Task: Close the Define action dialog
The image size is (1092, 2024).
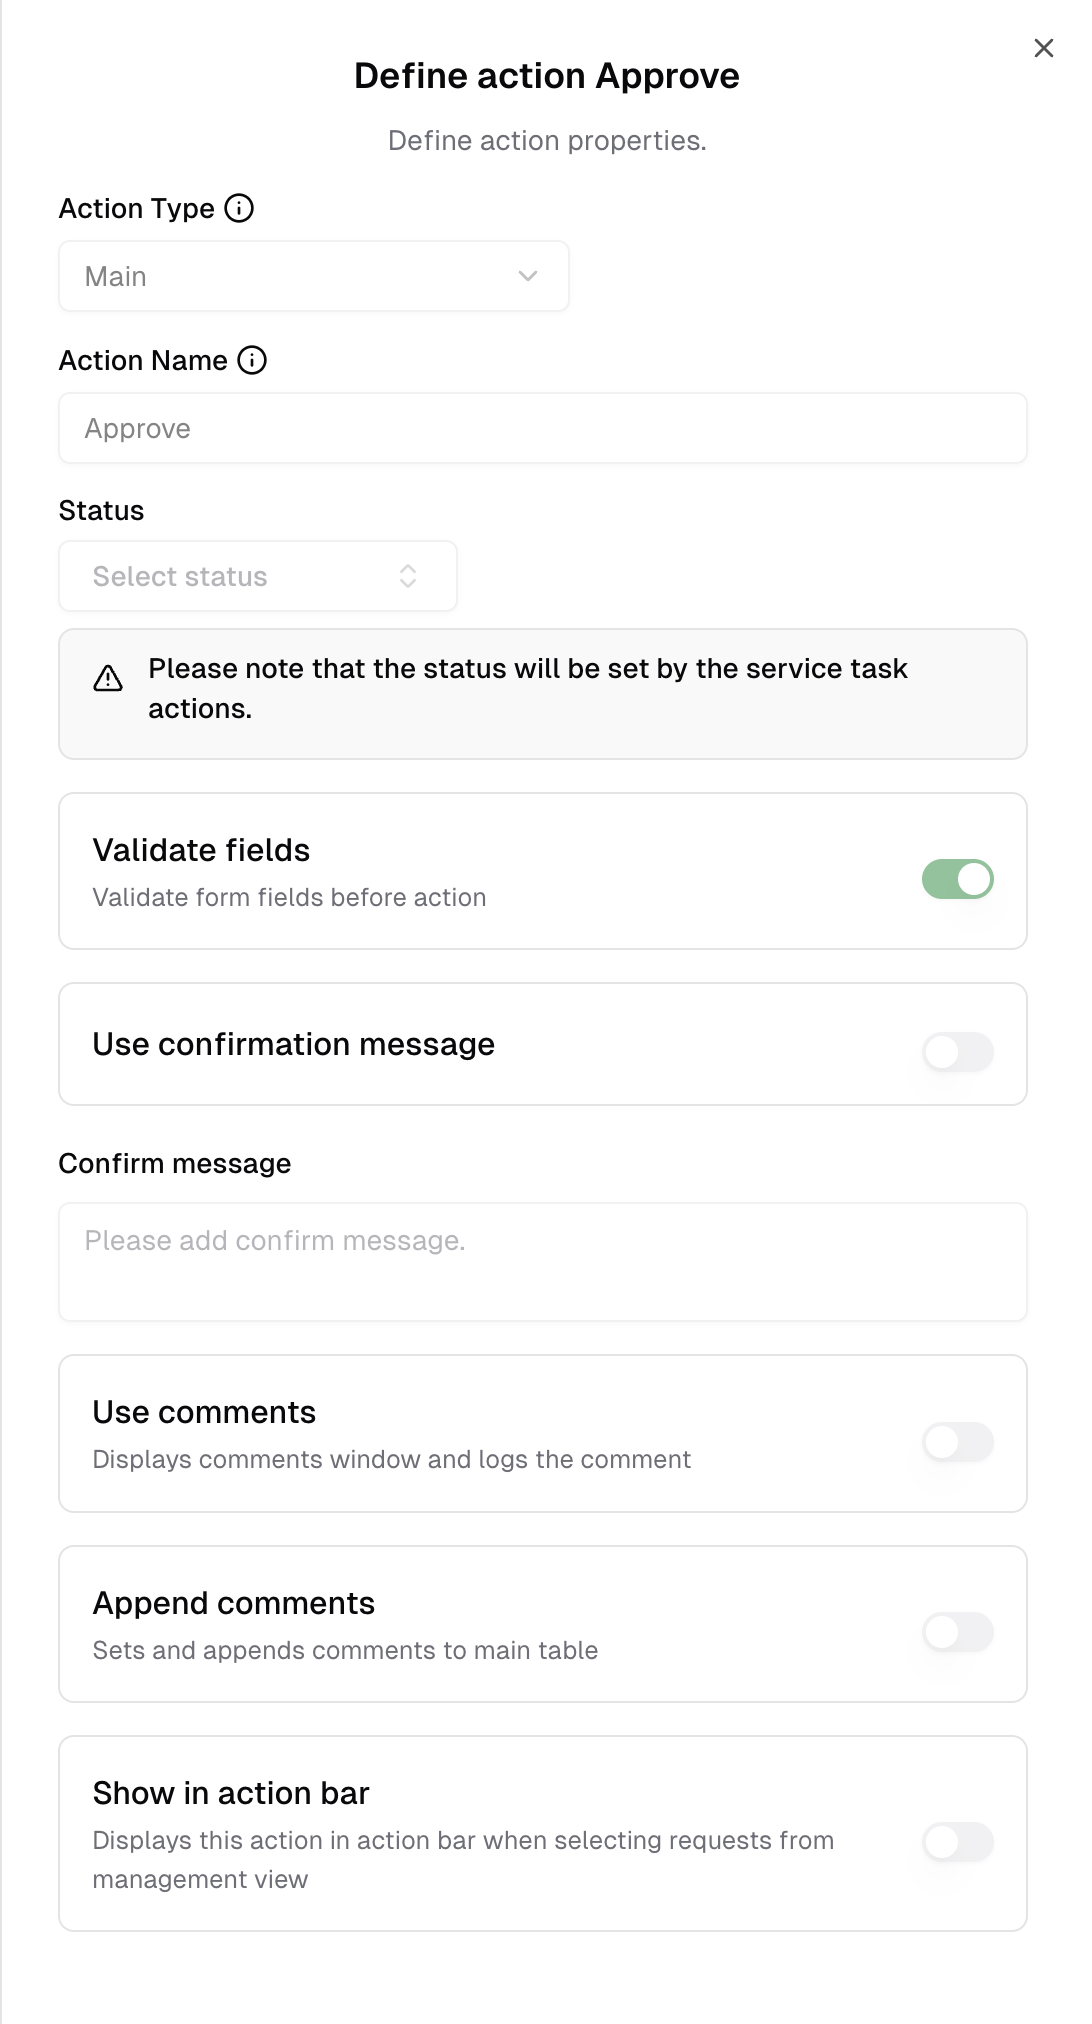Action: coord(1043,48)
